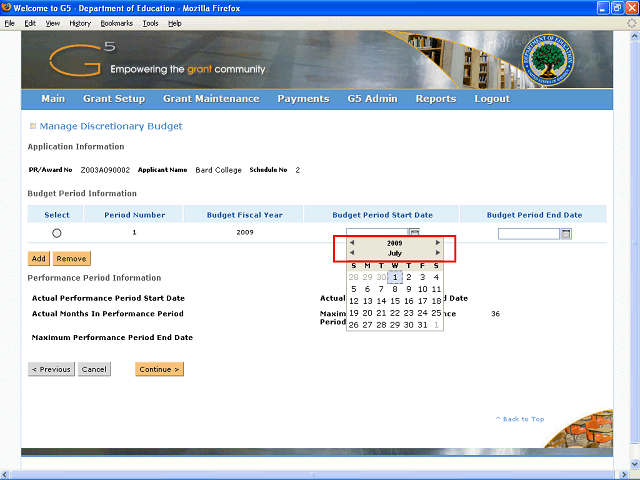
Task: Click scroll up arrow of vertical scrollbar
Action: click(634, 36)
